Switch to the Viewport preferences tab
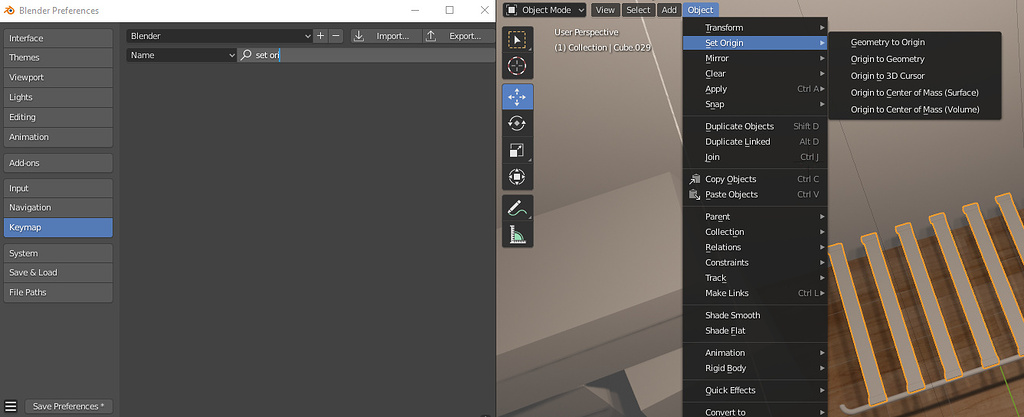The width and height of the screenshot is (1024, 417). [58, 77]
